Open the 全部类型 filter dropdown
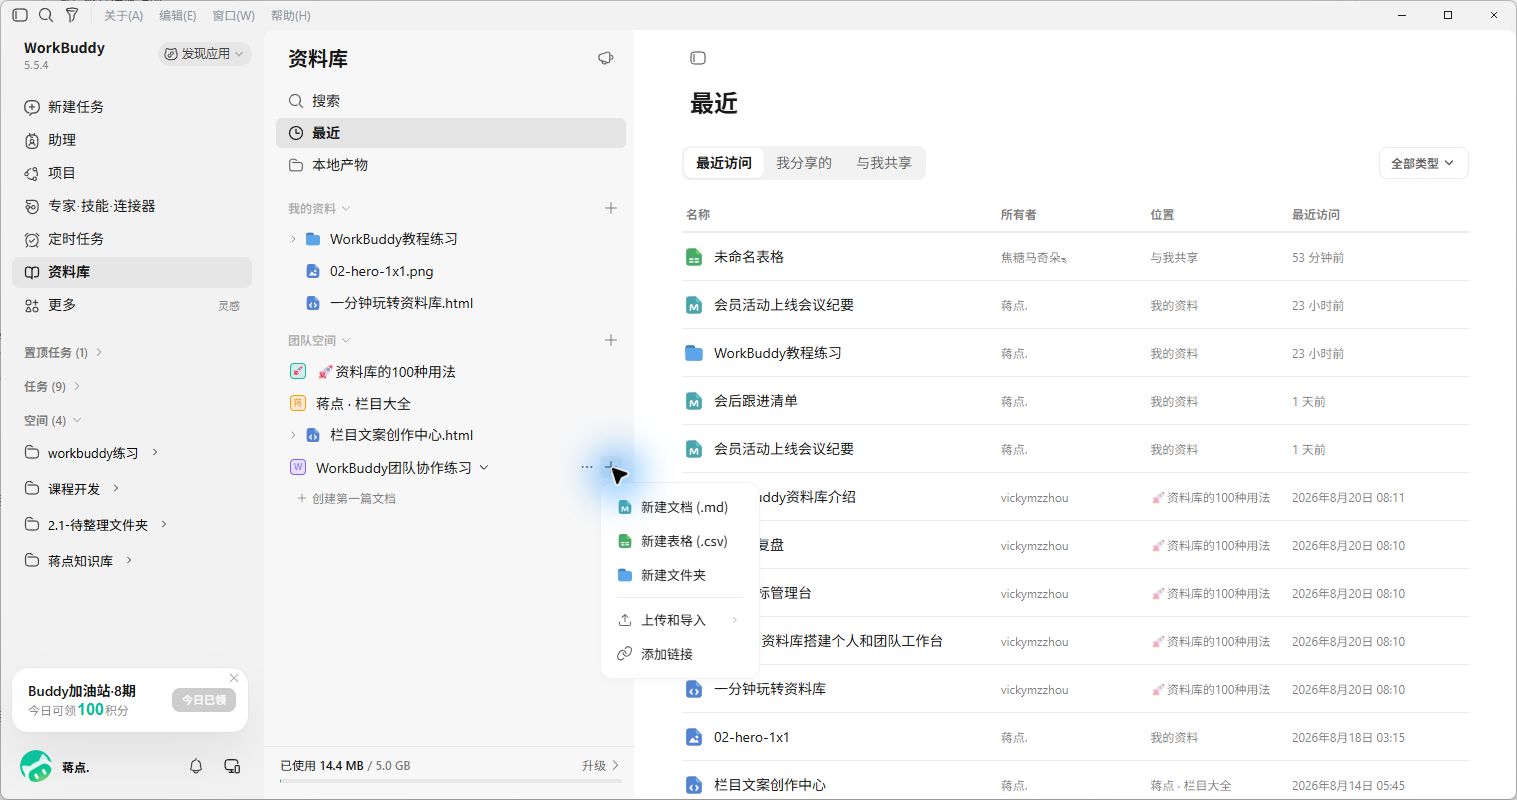The height and width of the screenshot is (800, 1517). (x=1423, y=163)
